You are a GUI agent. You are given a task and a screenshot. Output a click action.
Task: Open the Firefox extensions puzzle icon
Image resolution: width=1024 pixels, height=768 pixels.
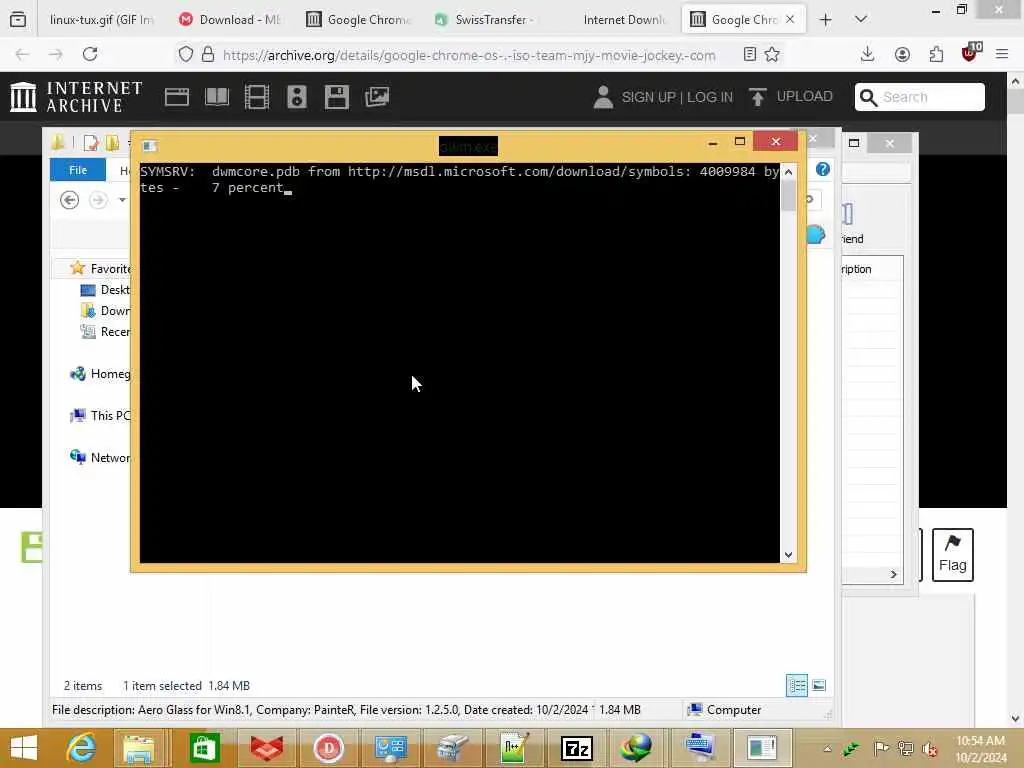pos(936,55)
